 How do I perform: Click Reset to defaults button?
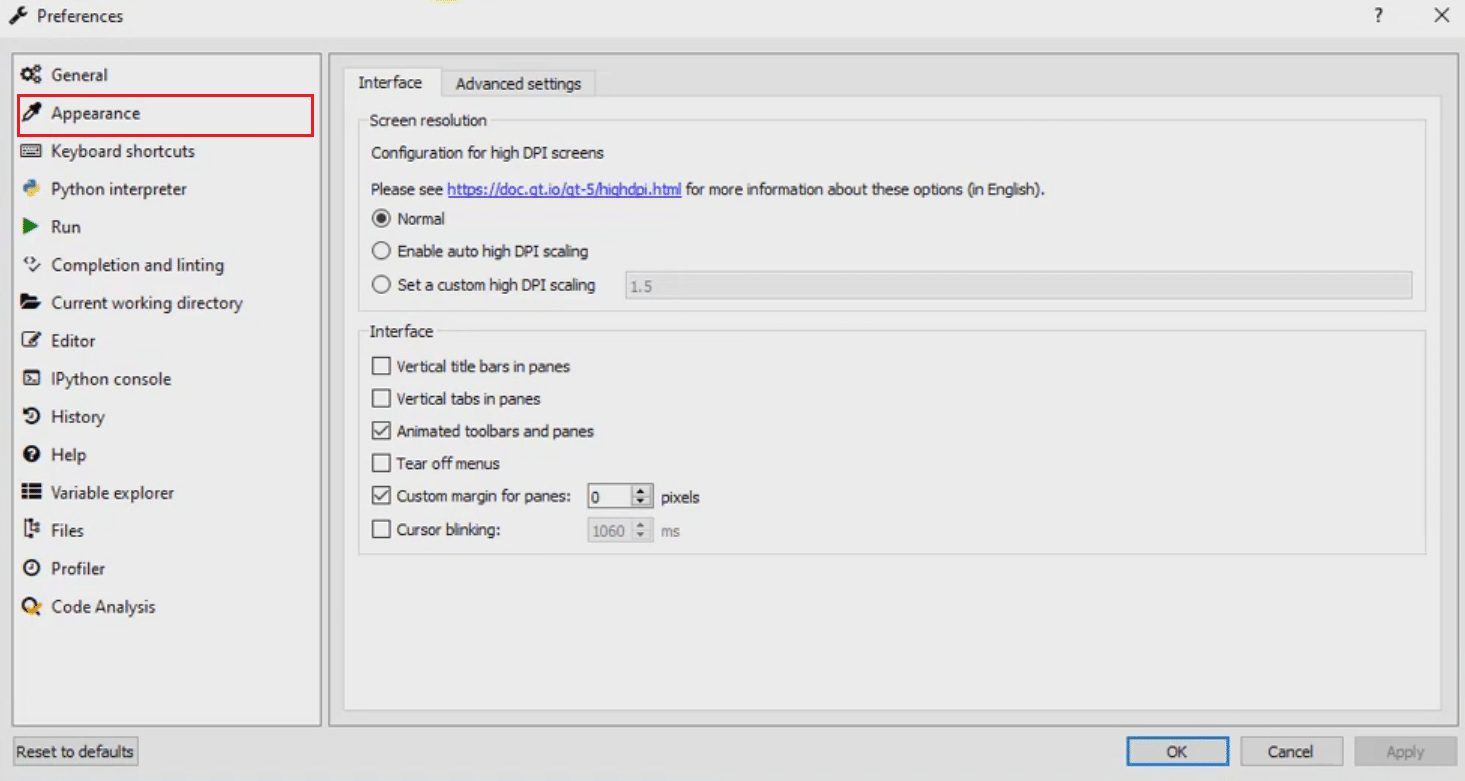75,752
